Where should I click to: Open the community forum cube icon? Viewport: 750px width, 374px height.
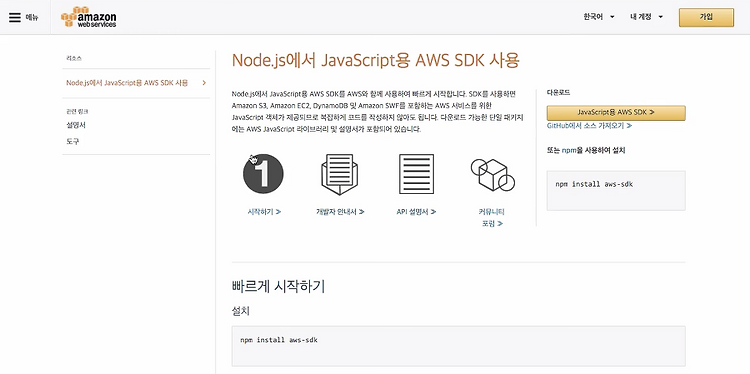[493, 175]
